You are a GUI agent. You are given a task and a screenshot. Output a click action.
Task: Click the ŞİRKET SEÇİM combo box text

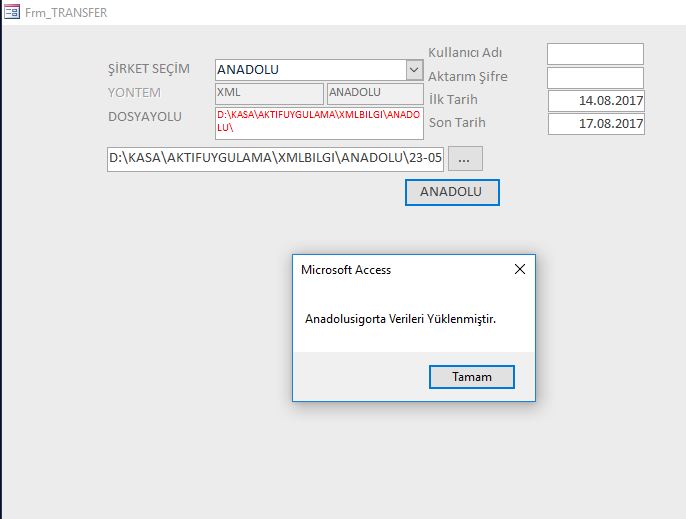pos(310,70)
